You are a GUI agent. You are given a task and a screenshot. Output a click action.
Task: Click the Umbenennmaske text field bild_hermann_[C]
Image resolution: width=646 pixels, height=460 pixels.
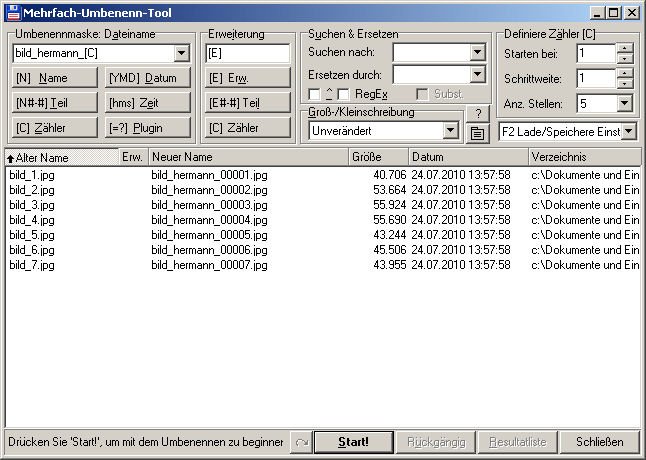coord(94,54)
